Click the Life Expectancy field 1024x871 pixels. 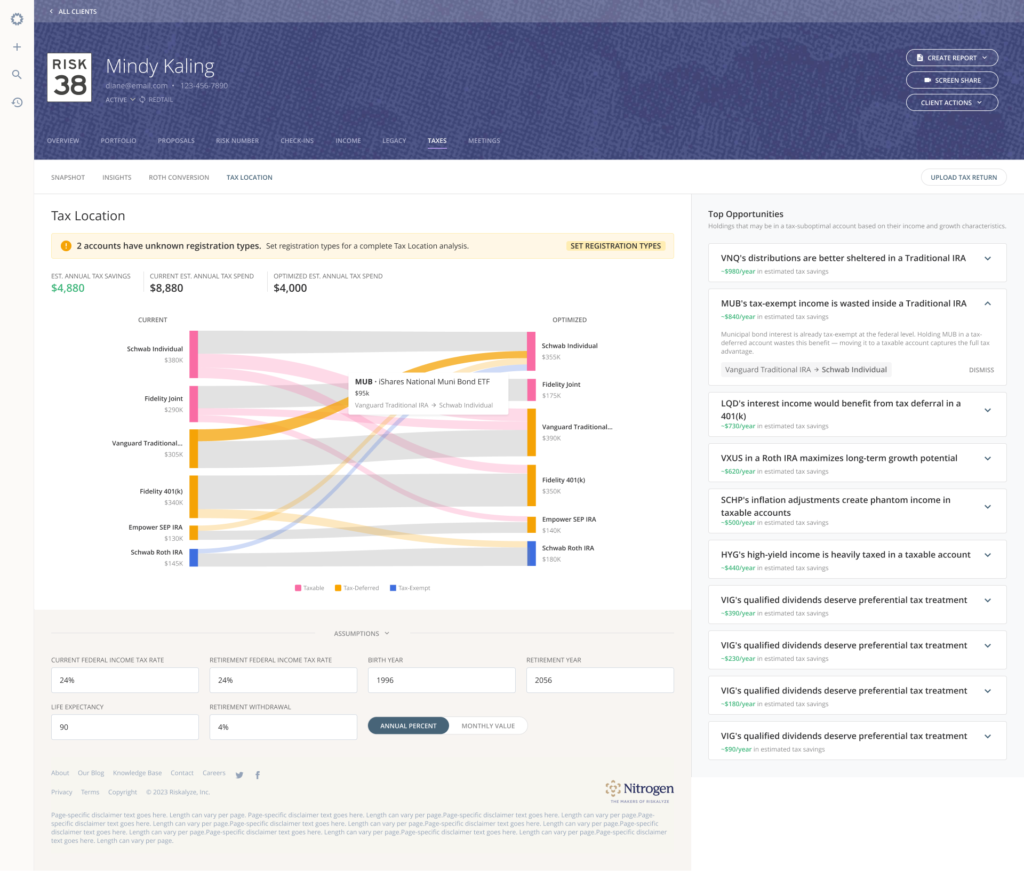pos(125,727)
